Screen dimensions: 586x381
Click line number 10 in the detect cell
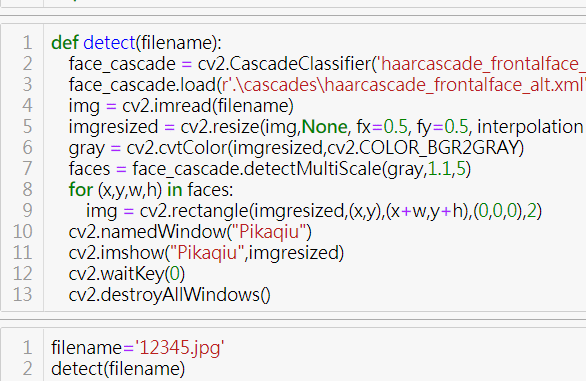tap(22, 232)
